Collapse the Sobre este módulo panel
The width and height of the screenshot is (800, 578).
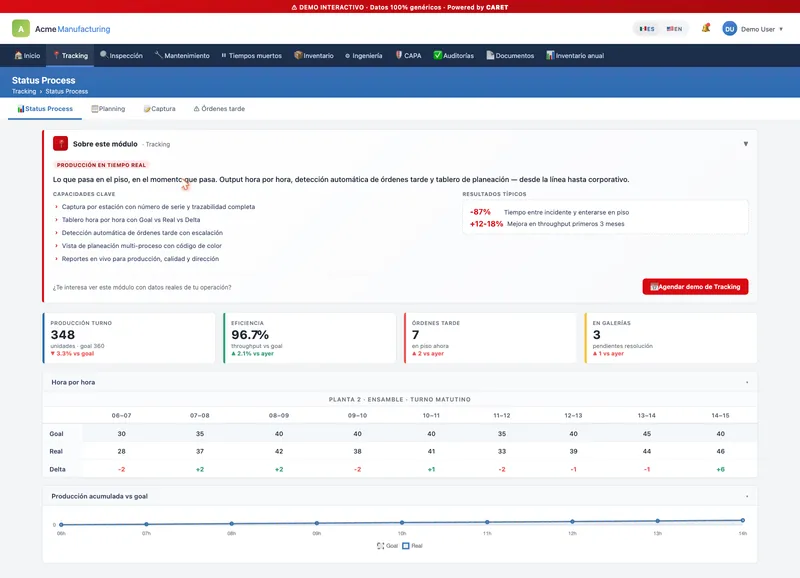(x=745, y=144)
